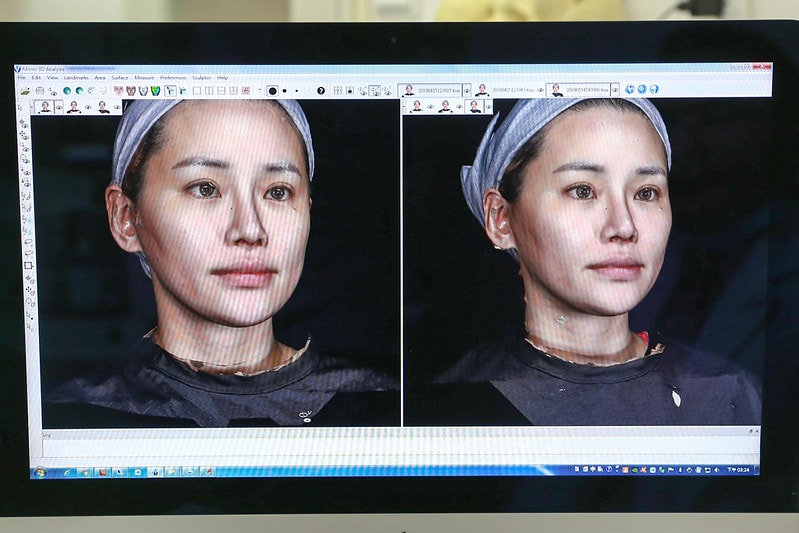
Task: Select the teal sphere shading icon
Action: tap(67, 90)
